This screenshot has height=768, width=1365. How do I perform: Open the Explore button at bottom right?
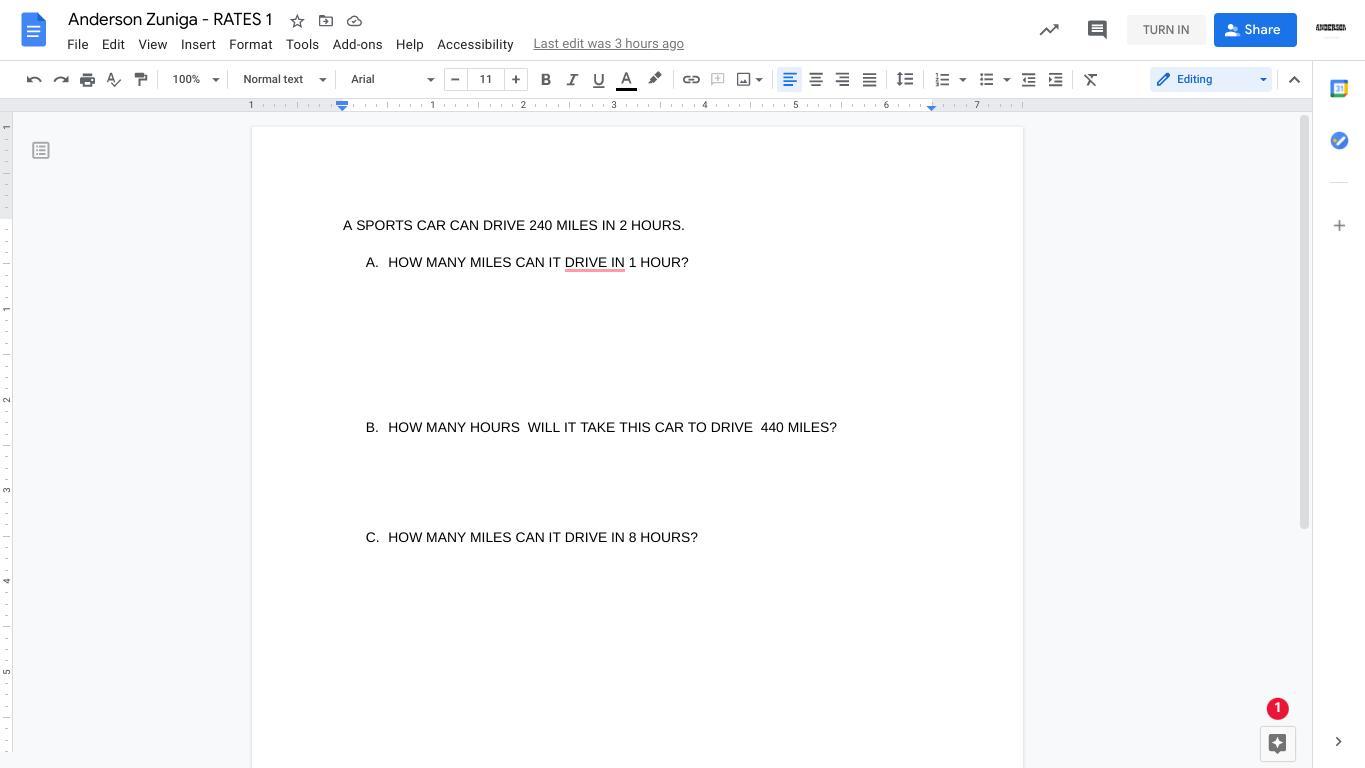click(1277, 743)
